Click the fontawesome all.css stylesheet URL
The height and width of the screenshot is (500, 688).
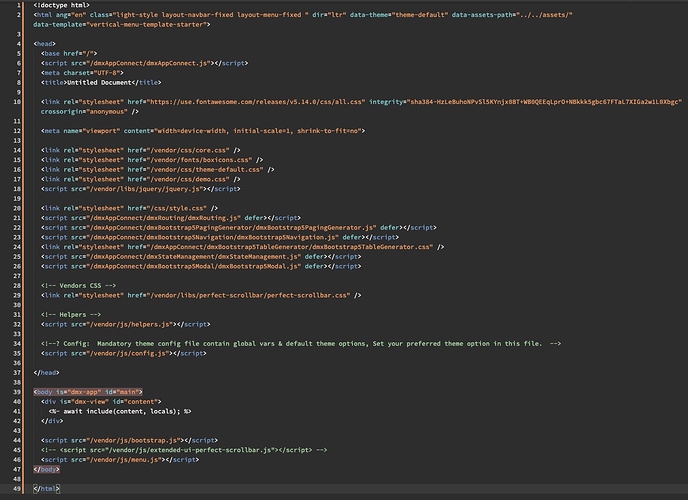(257, 102)
